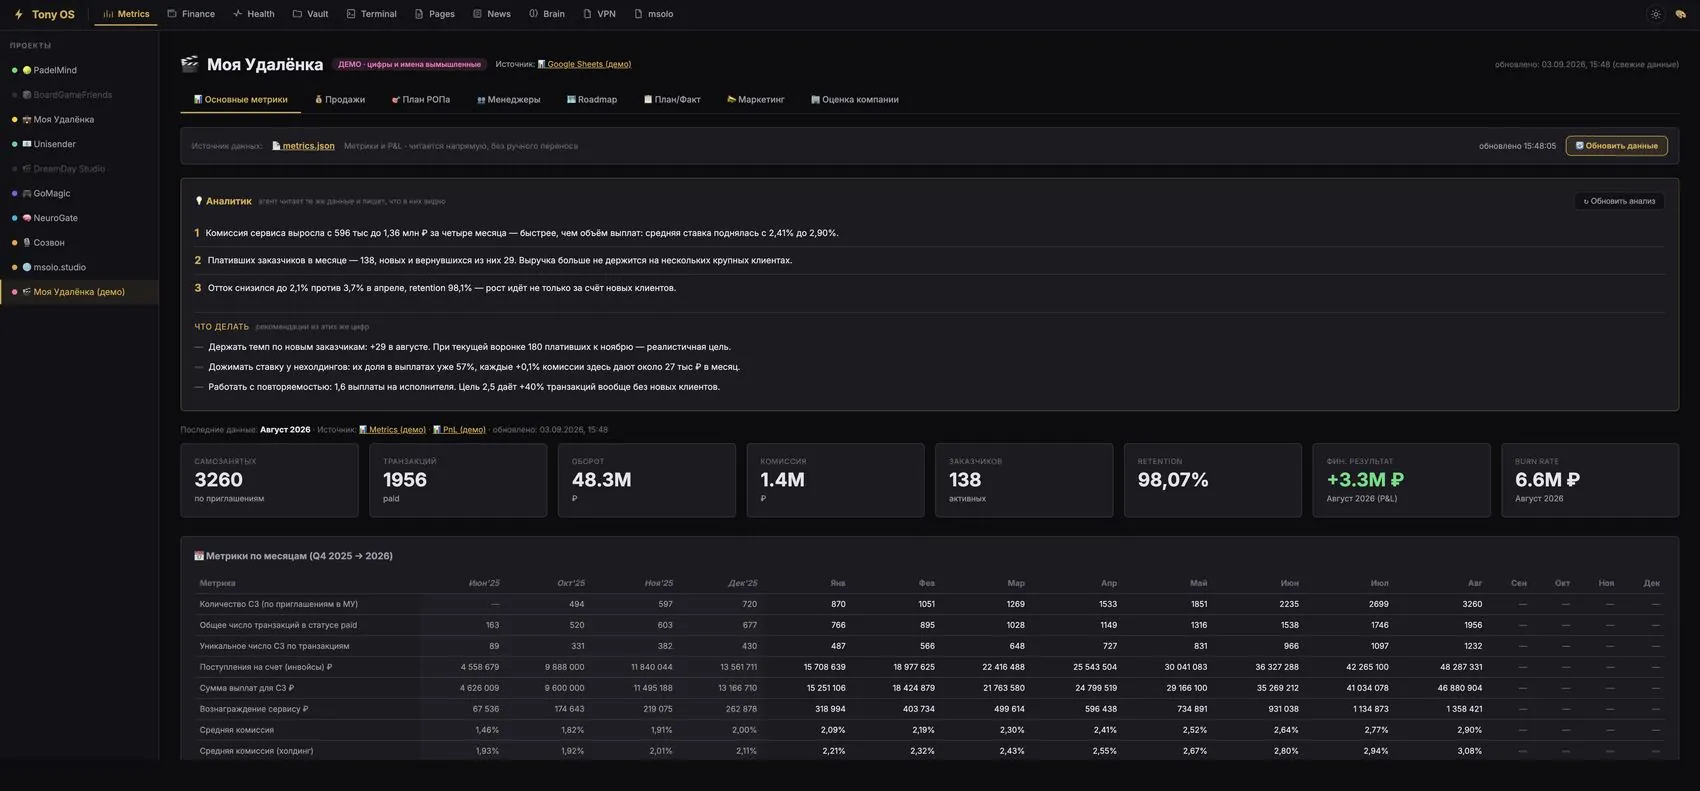Click the Фин. результат value +3.3M ₽
The width and height of the screenshot is (1700, 791).
tap(1365, 480)
